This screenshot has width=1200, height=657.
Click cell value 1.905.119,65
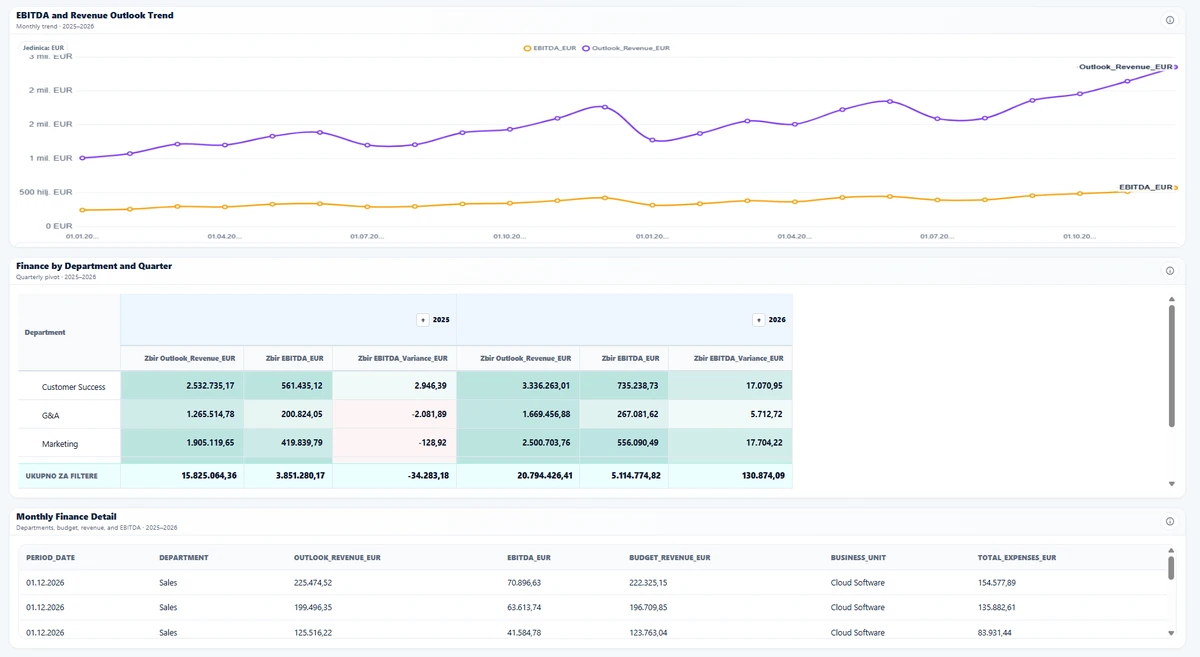pos(181,443)
